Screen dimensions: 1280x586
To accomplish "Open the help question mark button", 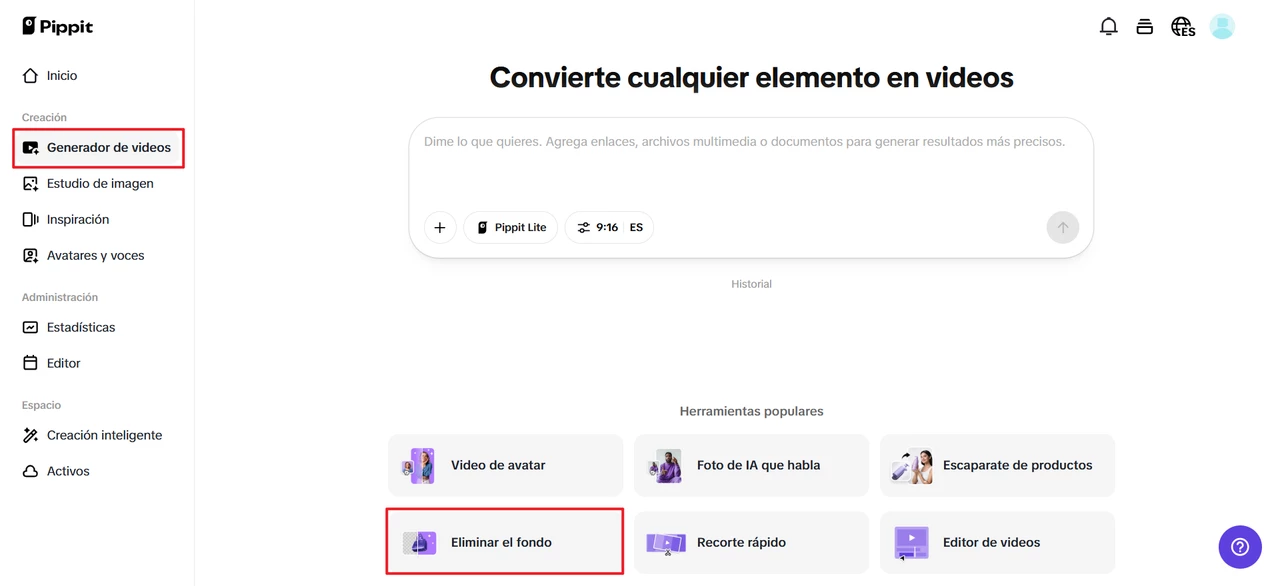I will point(1239,547).
